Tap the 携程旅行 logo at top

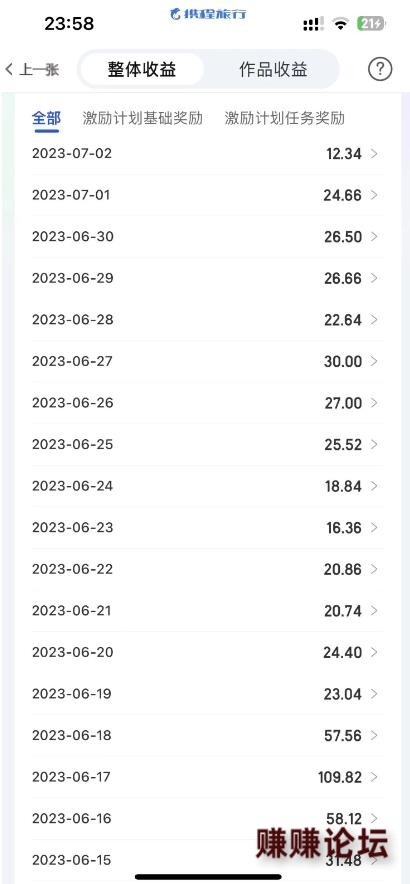[208, 14]
